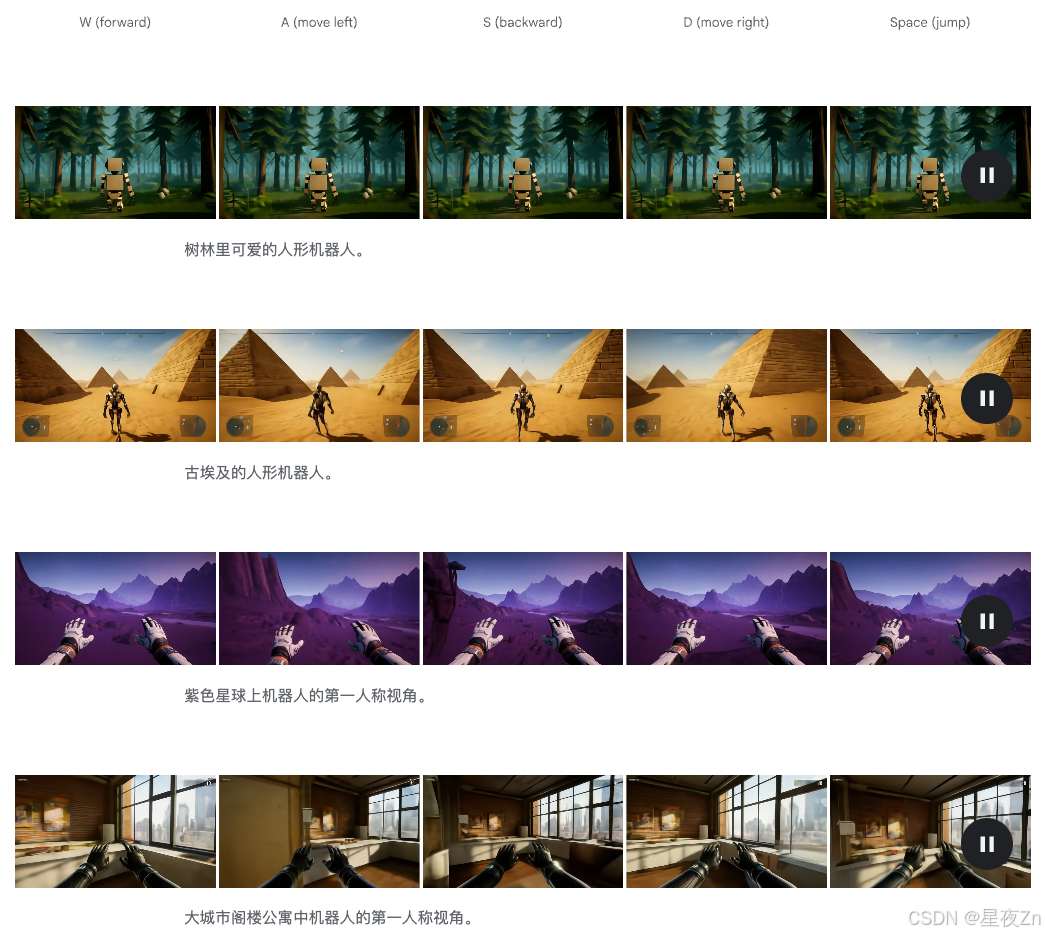The height and width of the screenshot is (936, 1045).
Task: Pause the purple planet video row
Action: click(x=986, y=621)
